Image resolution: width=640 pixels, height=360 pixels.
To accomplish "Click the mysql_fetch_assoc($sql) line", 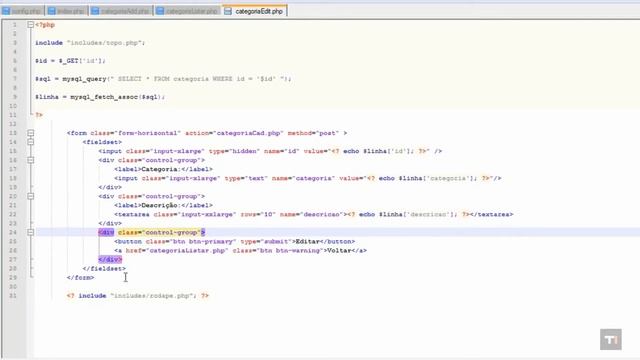I will tap(100, 97).
